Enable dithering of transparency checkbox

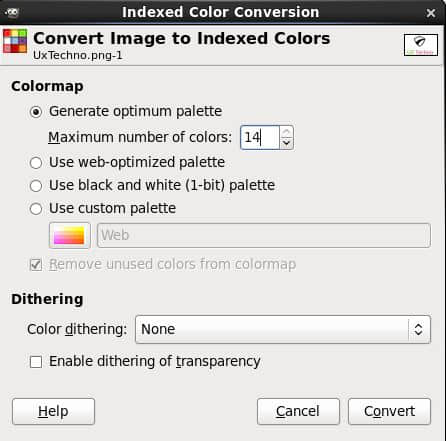36,362
